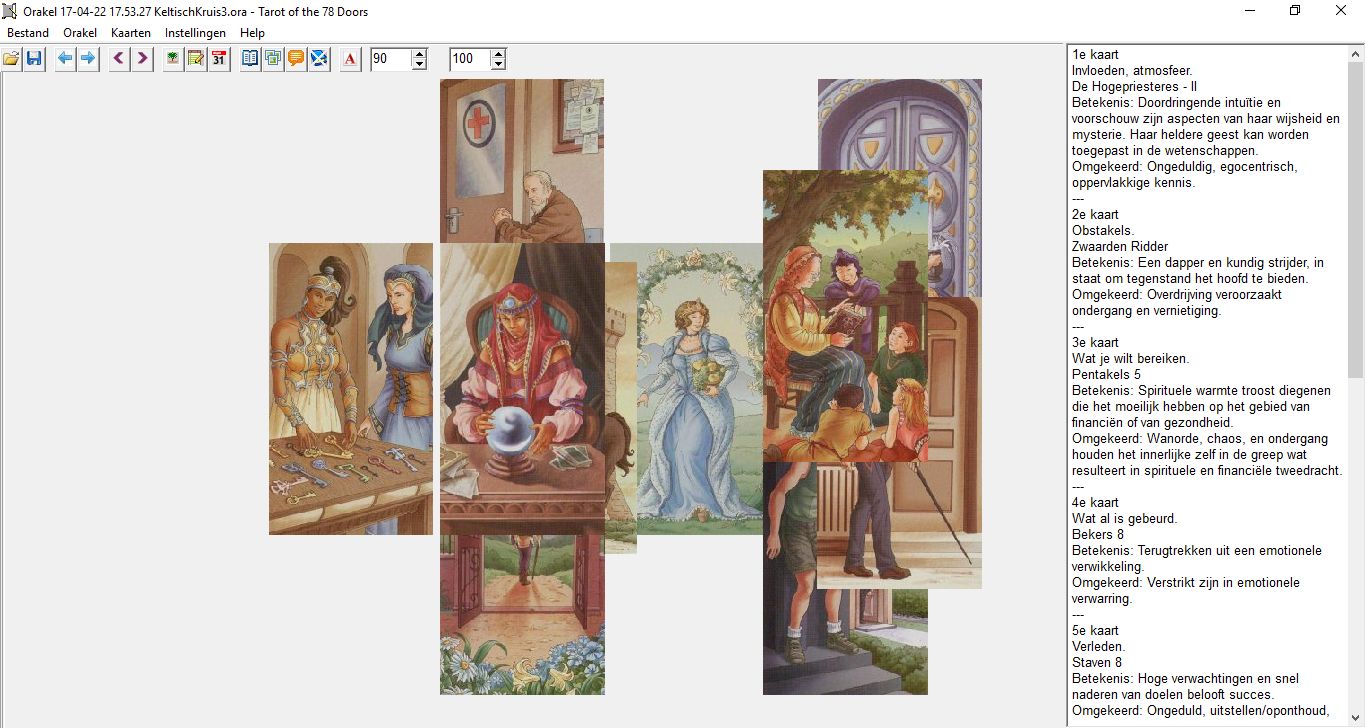Select the old man at red cross door card
This screenshot has width=1366, height=728.
coord(522,160)
